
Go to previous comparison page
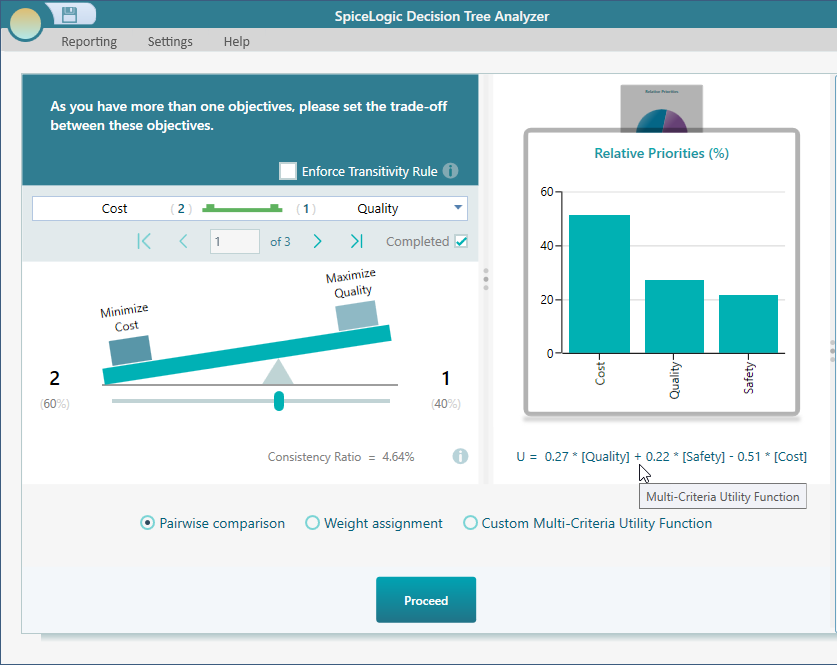tap(183, 241)
